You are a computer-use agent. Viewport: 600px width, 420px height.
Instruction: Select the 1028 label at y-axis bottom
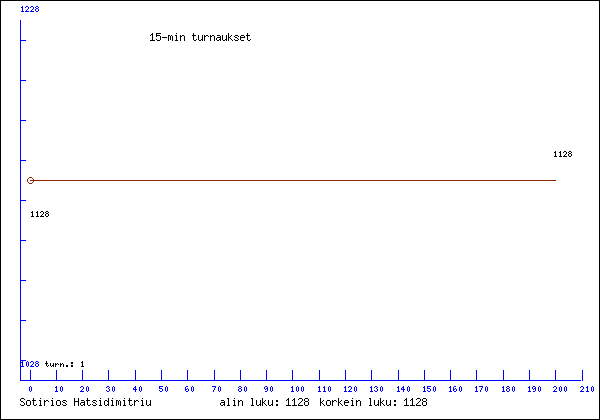30,364
